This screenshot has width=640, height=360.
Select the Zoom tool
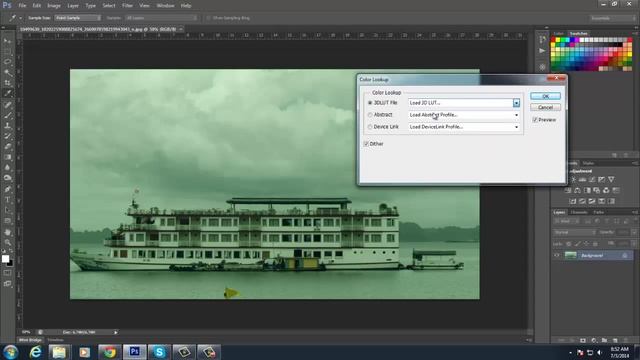7,243
